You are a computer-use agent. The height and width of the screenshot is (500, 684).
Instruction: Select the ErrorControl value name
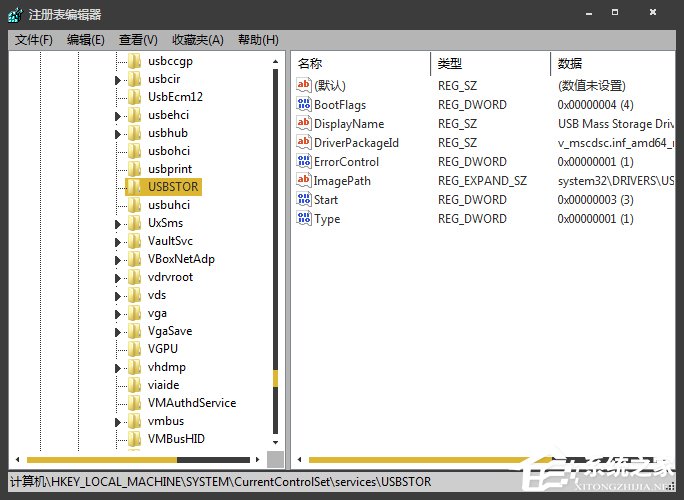coord(346,162)
